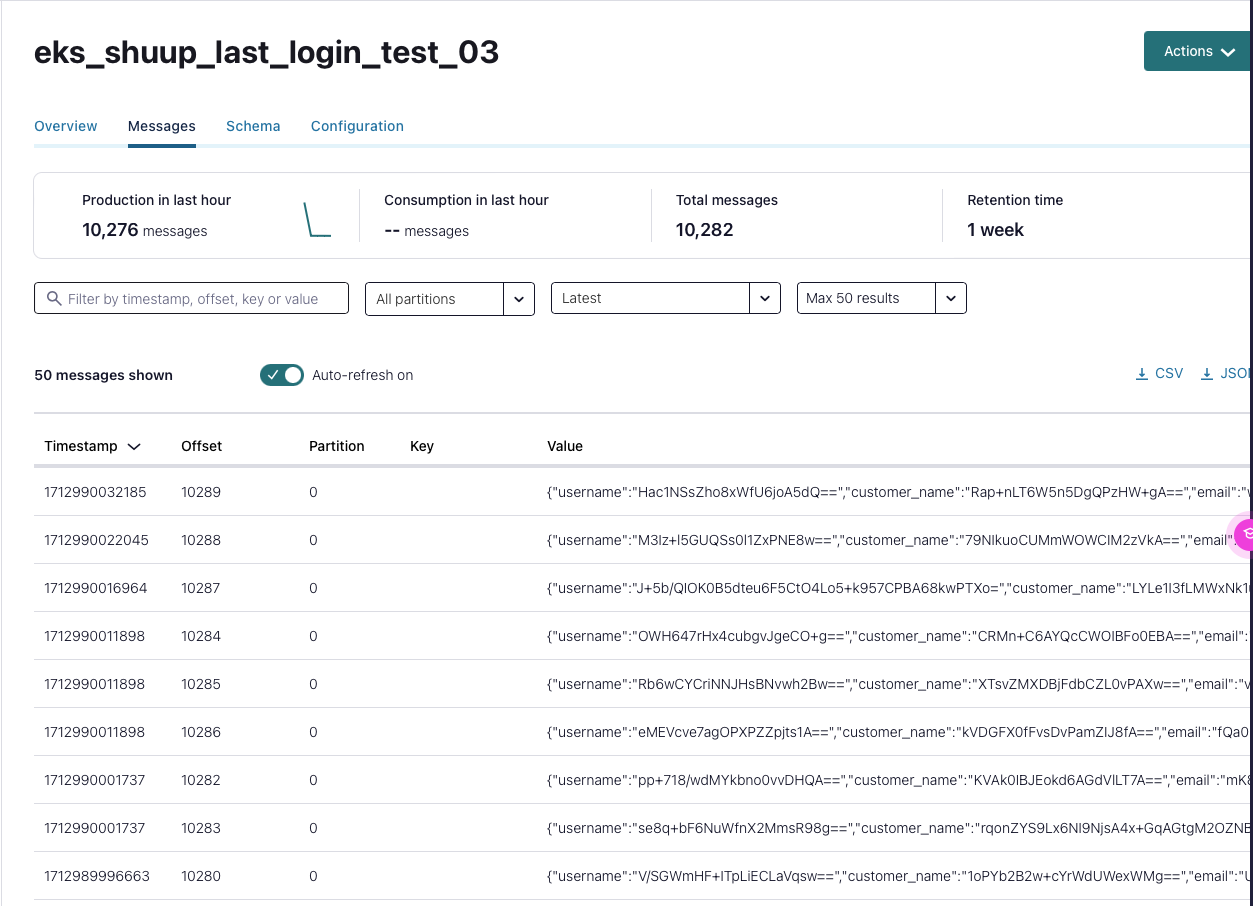1253x906 pixels.
Task: Click offset 10289 cell
Action: (201, 492)
